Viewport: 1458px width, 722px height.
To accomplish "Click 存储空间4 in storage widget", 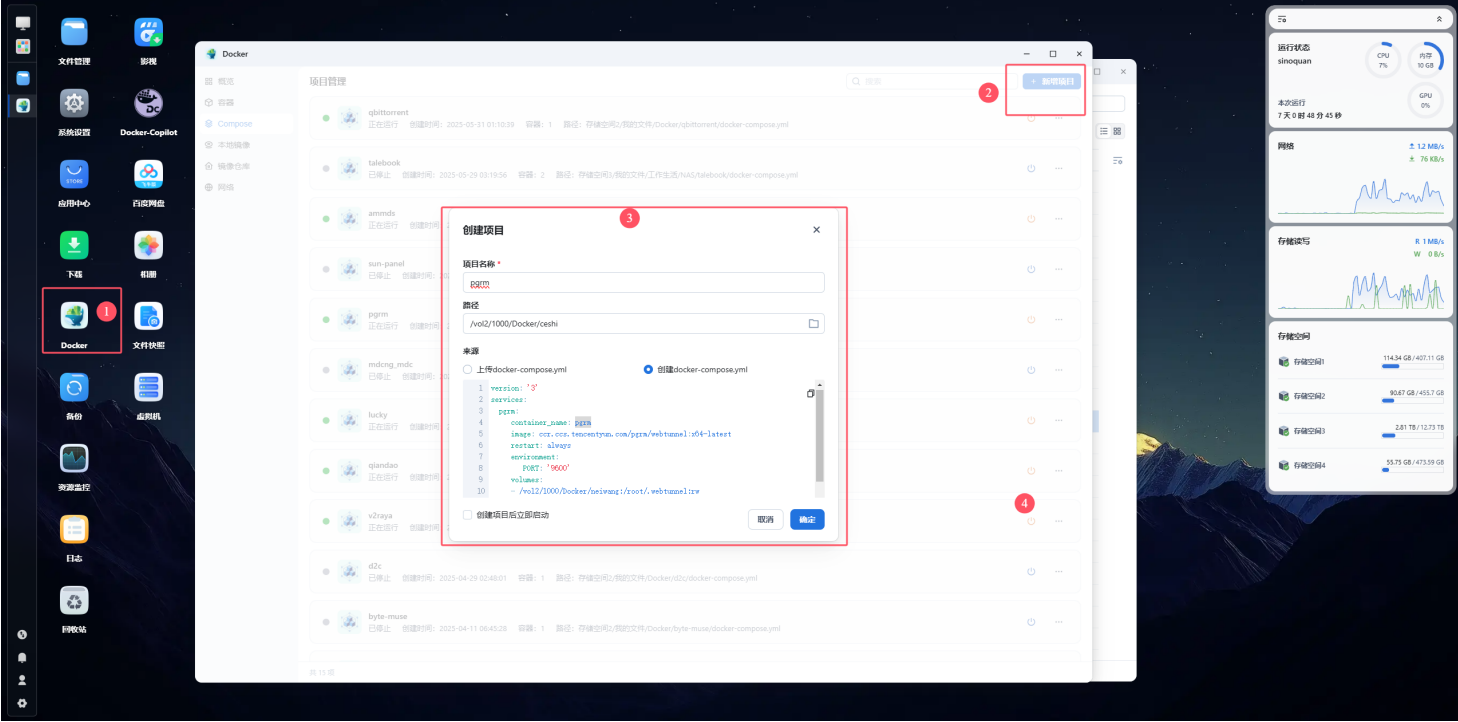I will [1361, 465].
